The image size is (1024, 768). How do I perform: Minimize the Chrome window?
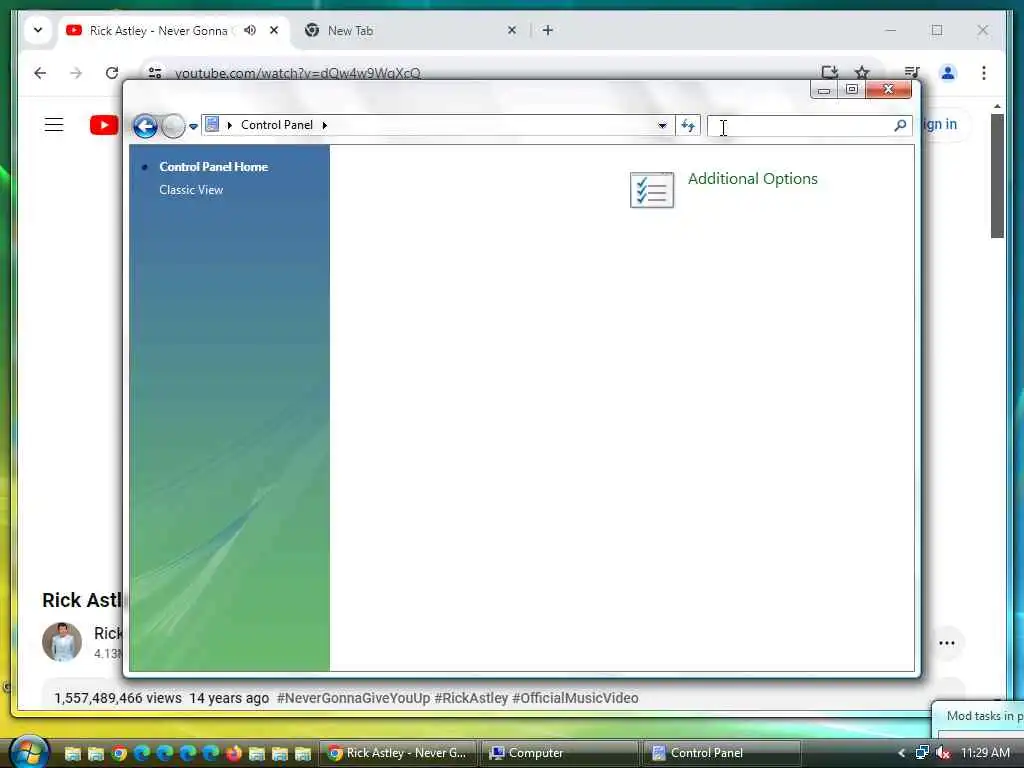click(890, 30)
